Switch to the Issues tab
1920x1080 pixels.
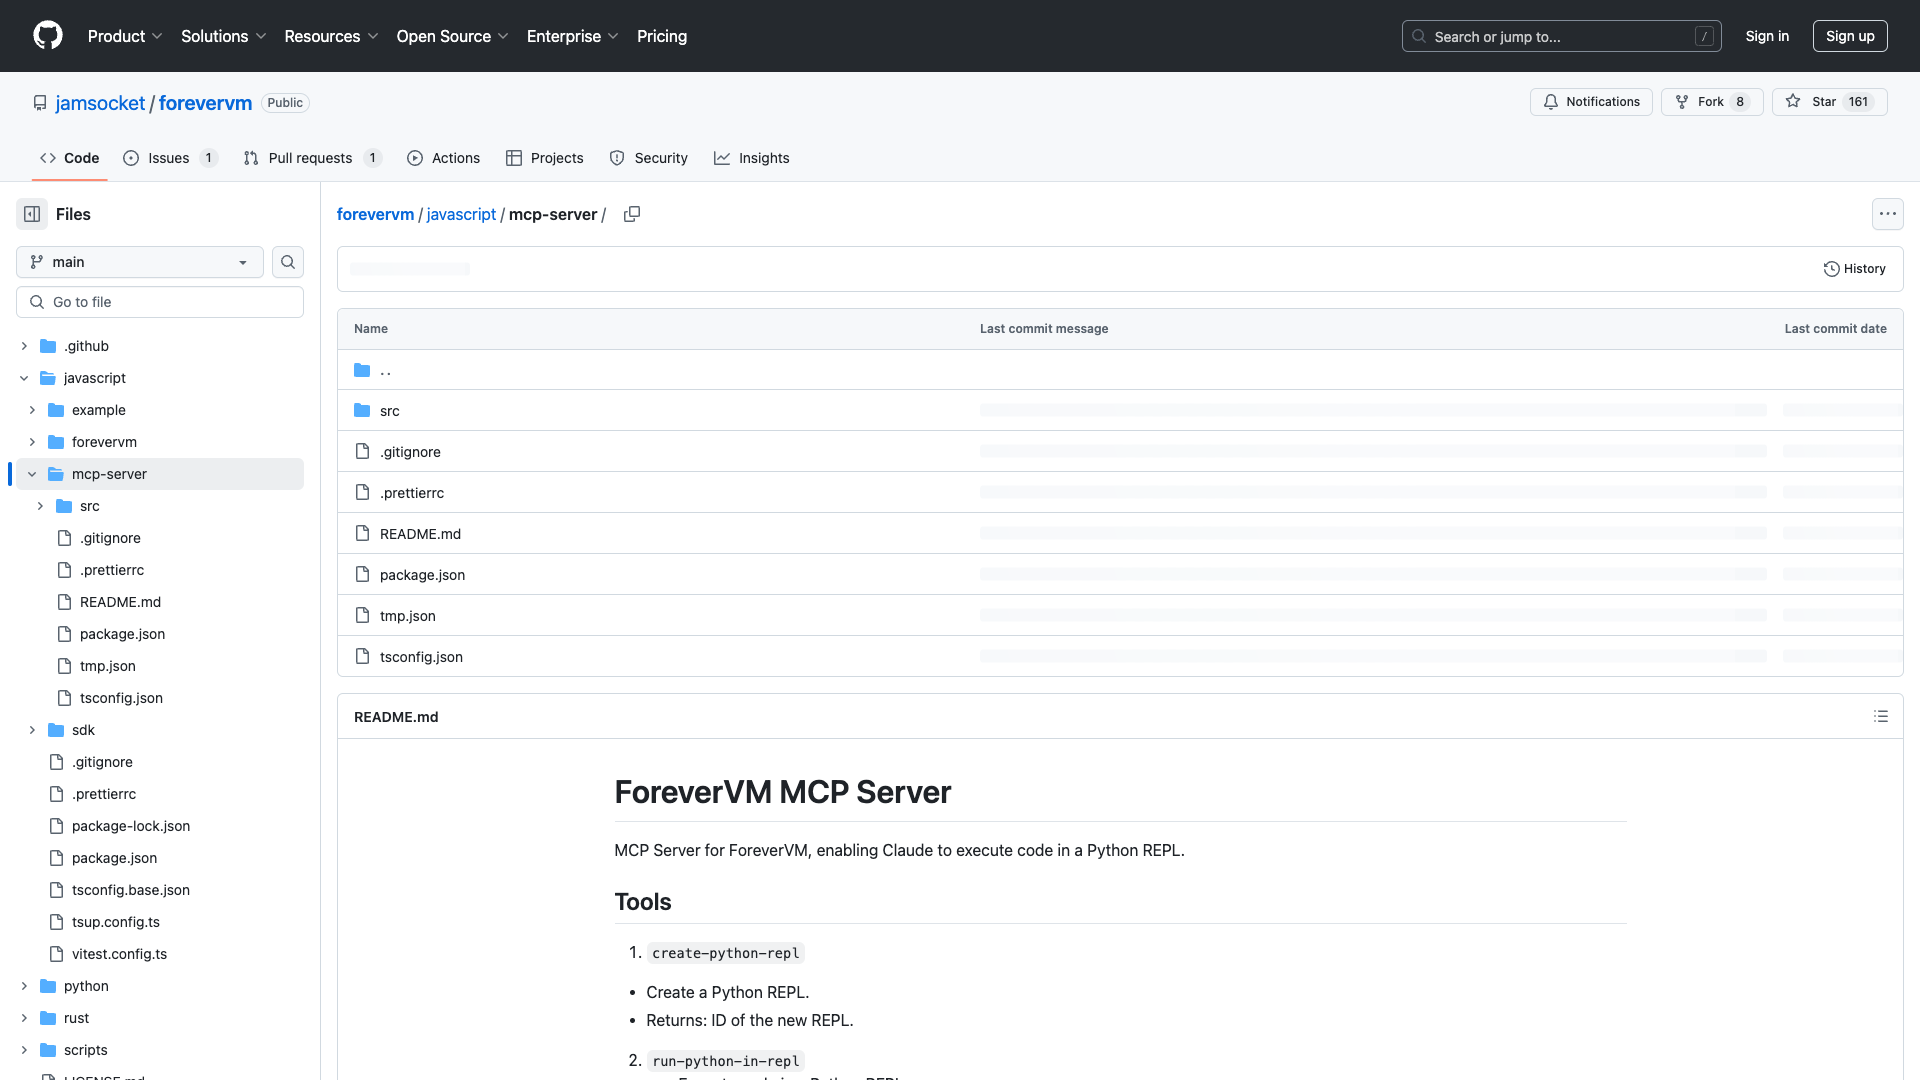166,157
